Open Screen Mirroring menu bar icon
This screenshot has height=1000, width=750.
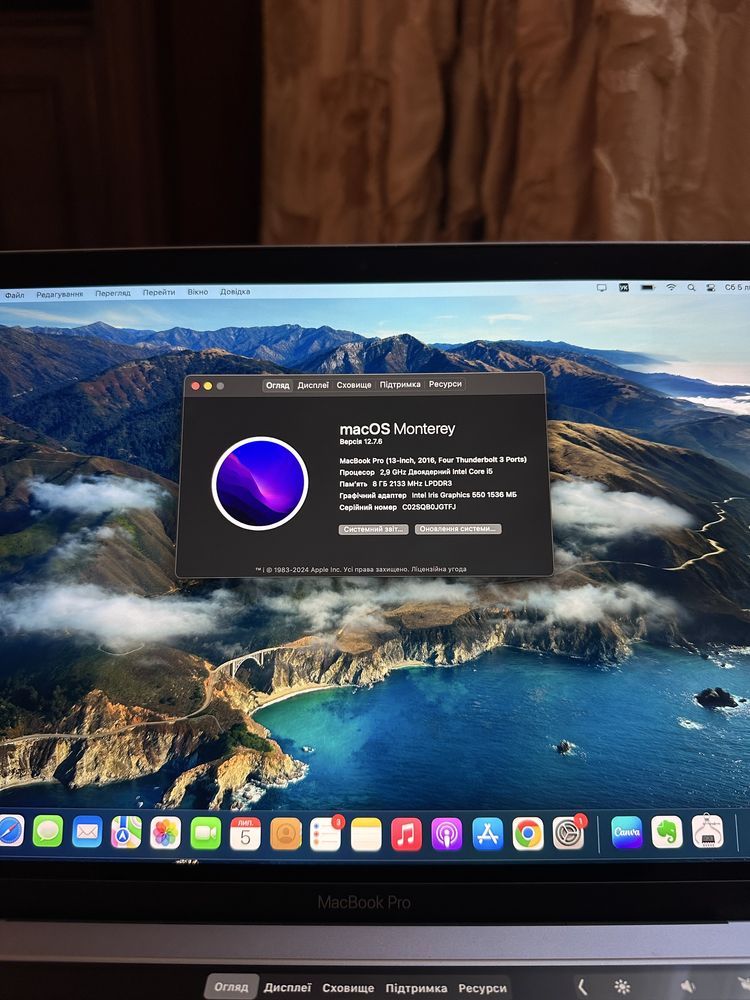coord(601,288)
